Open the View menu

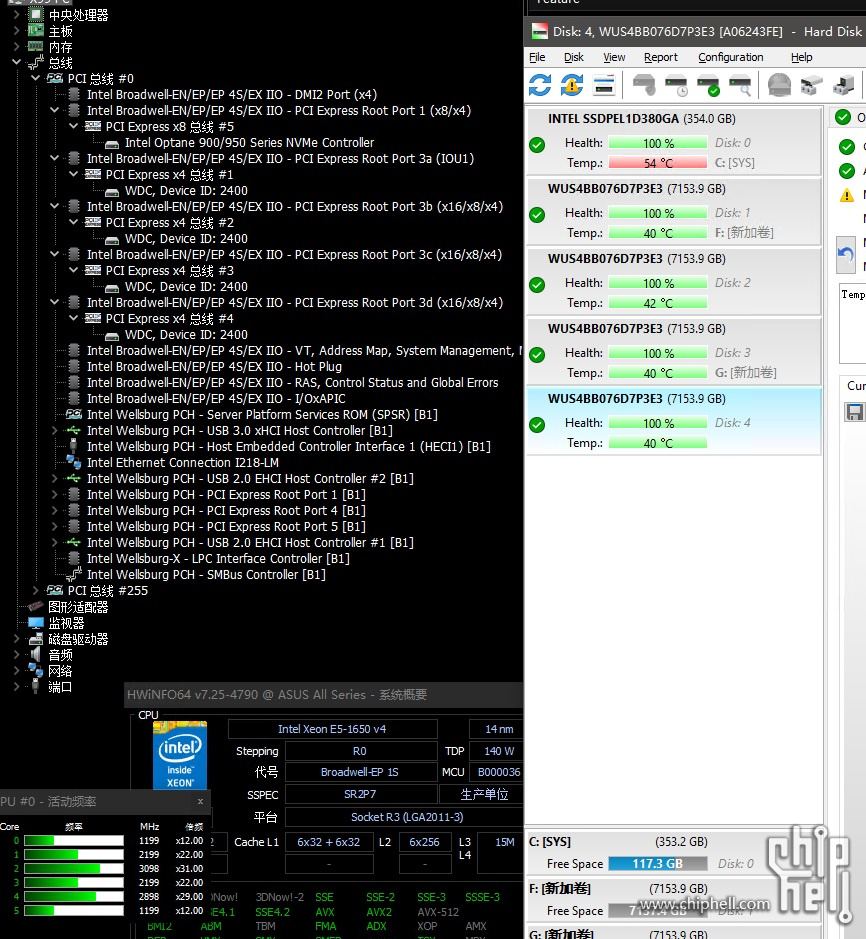pyautogui.click(x=614, y=57)
